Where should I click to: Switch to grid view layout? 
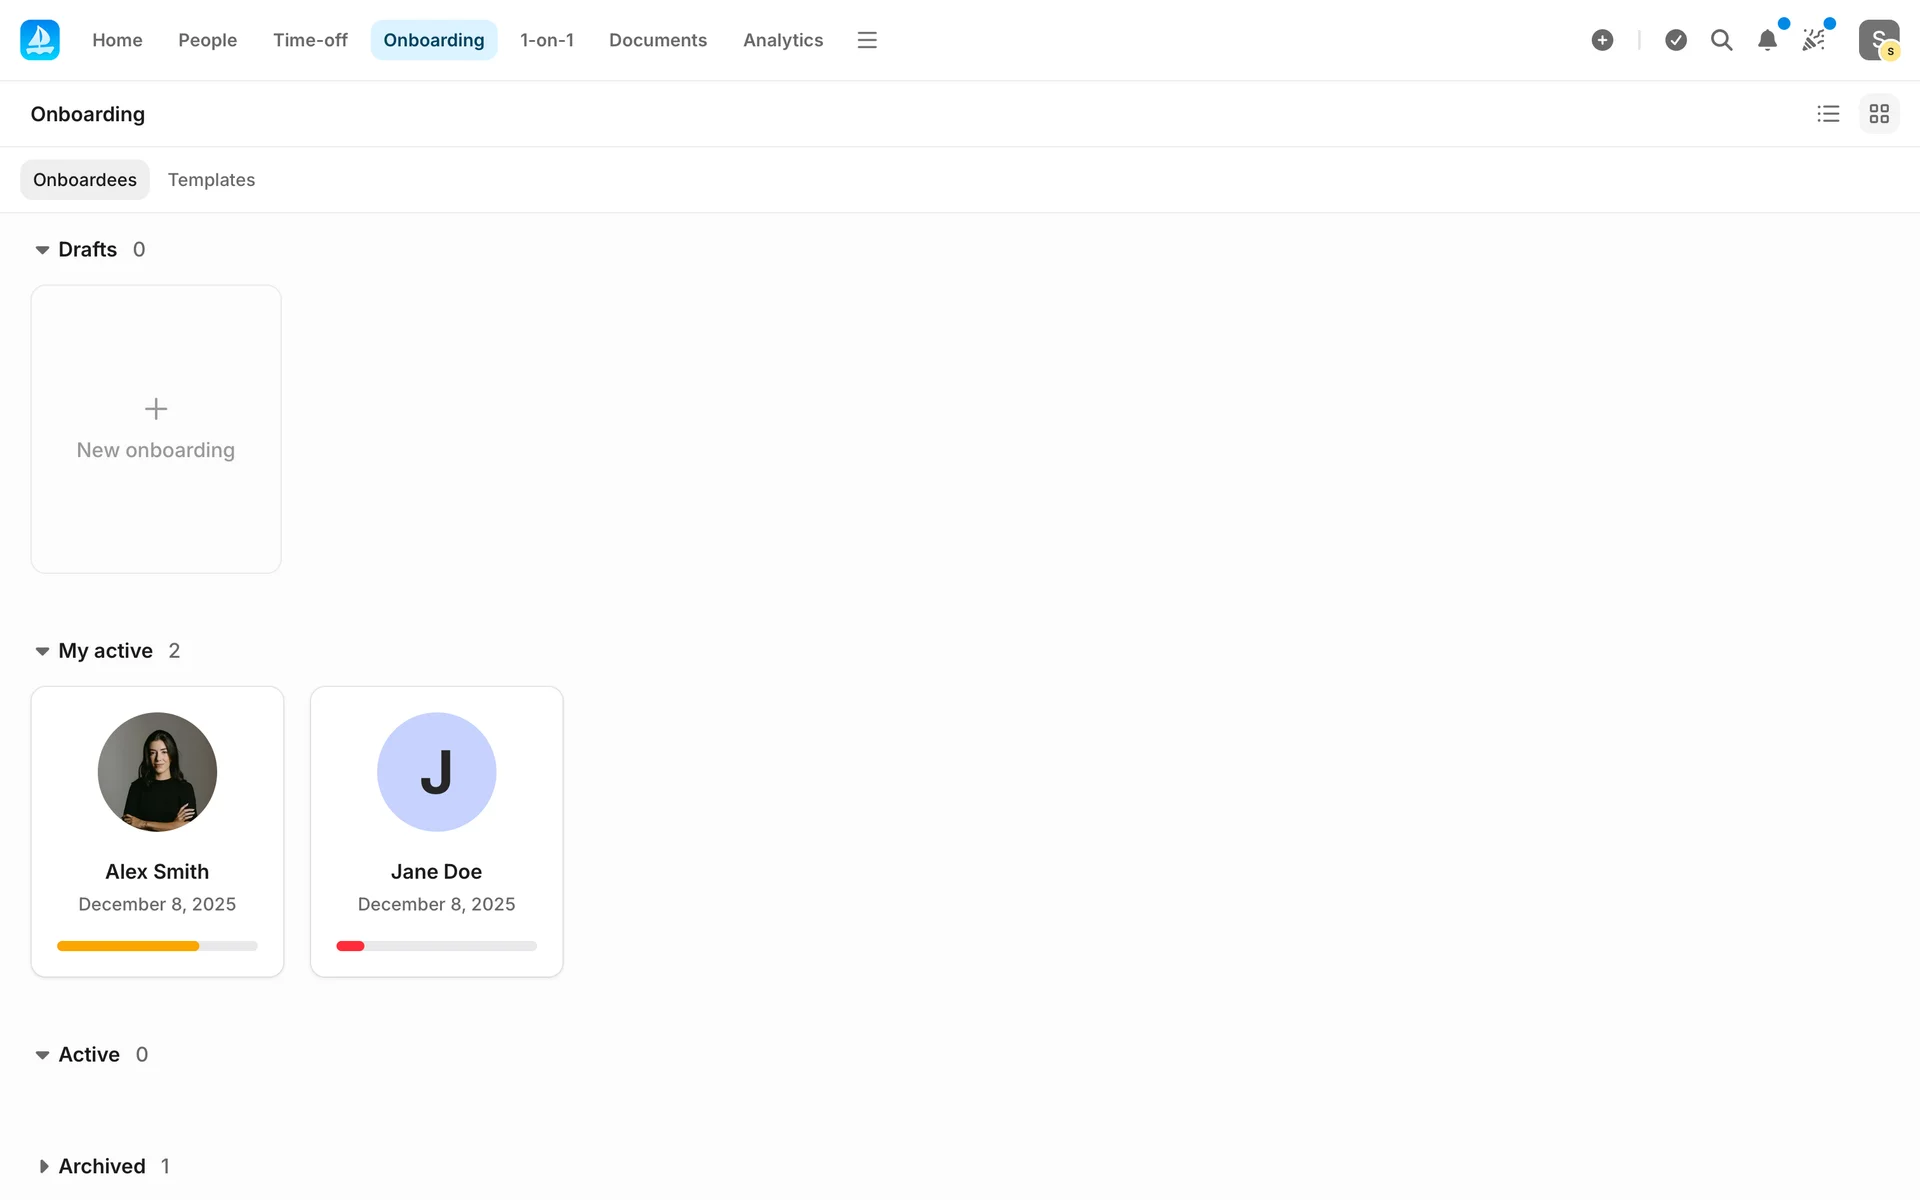click(1879, 114)
